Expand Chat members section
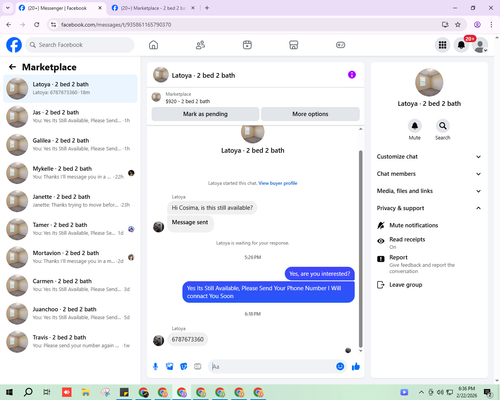 429,174
